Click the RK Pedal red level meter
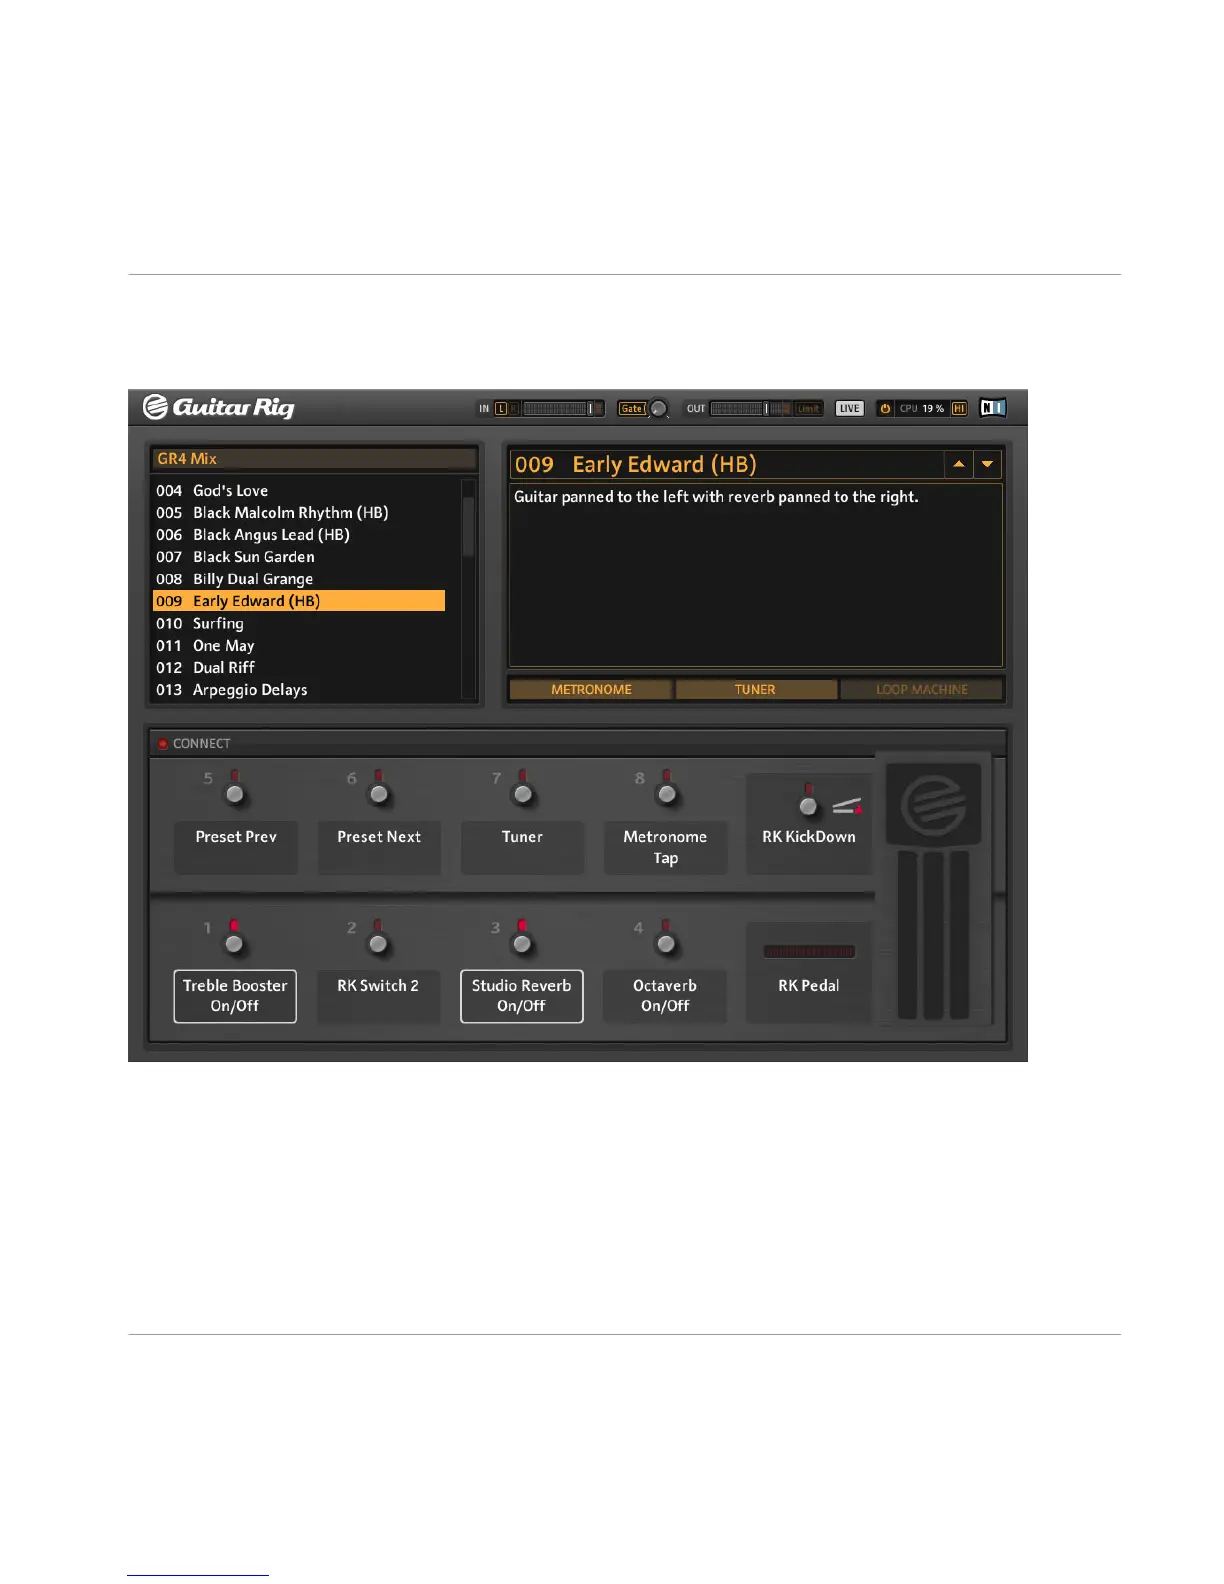 pyautogui.click(x=809, y=952)
